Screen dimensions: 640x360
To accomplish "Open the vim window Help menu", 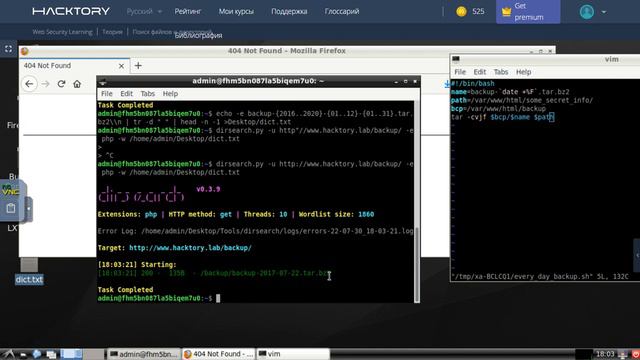I will click(523, 72).
